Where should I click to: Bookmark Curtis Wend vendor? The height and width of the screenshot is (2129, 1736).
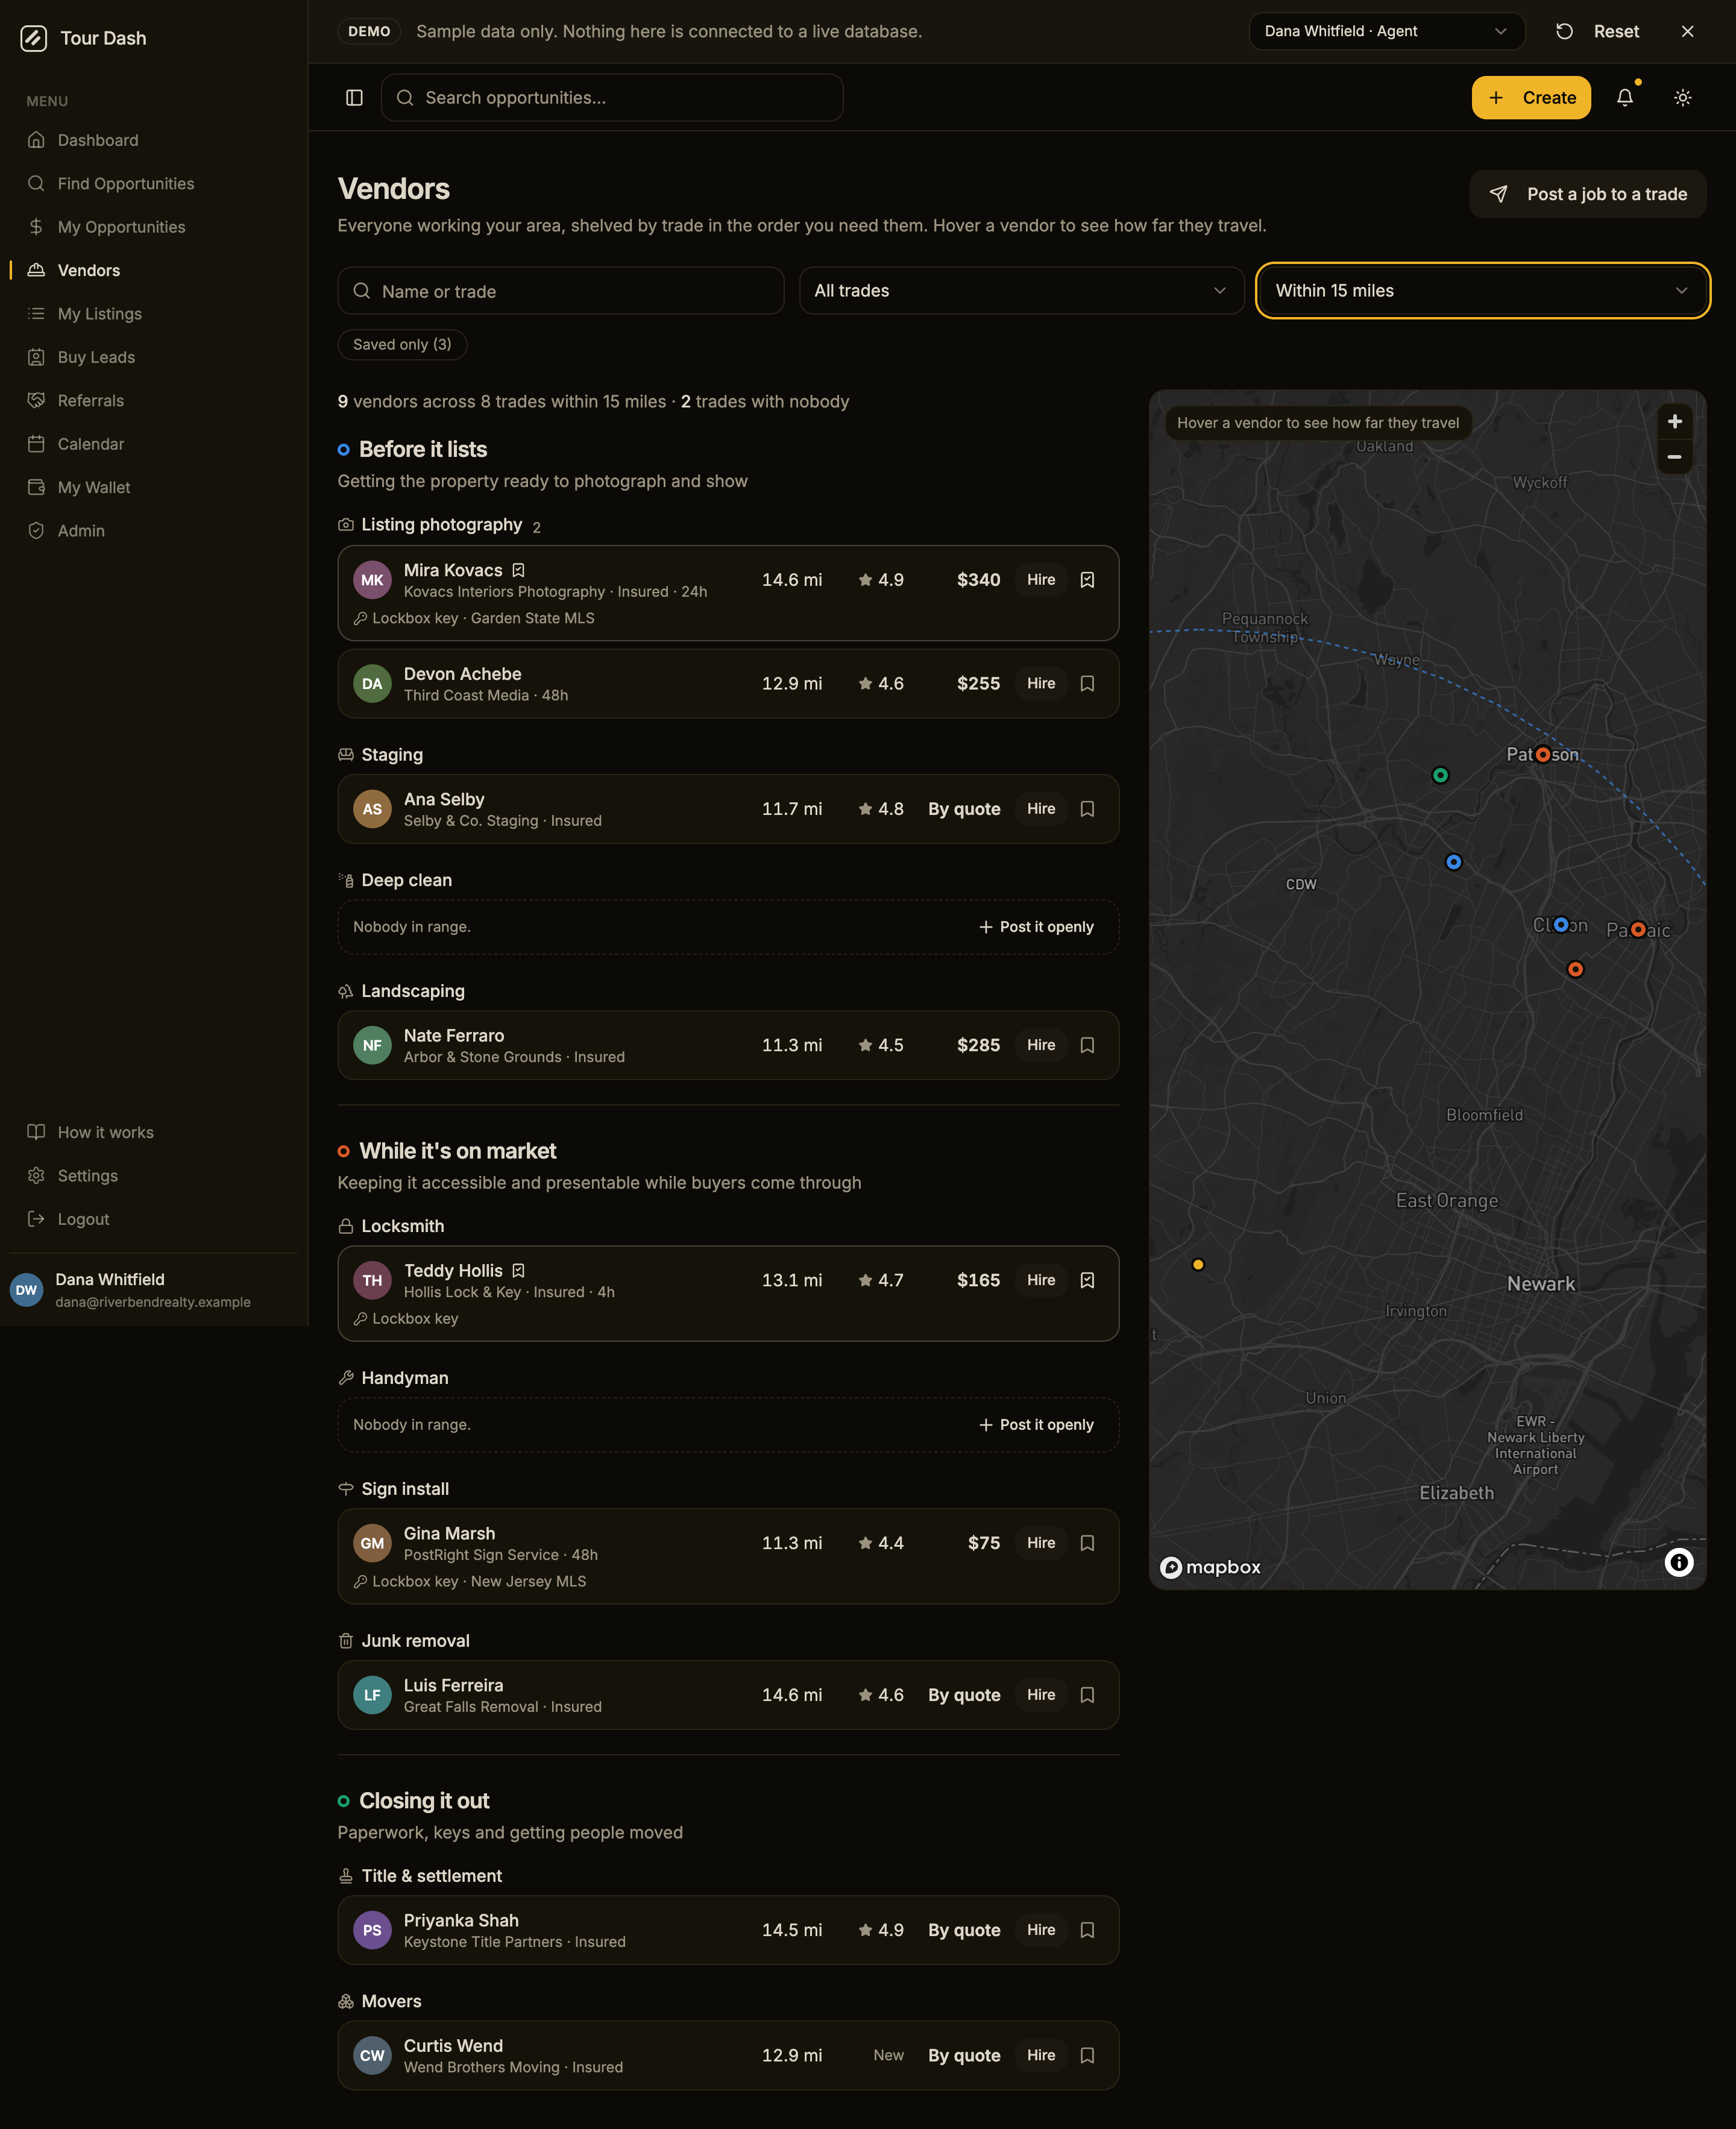[x=1087, y=2055]
